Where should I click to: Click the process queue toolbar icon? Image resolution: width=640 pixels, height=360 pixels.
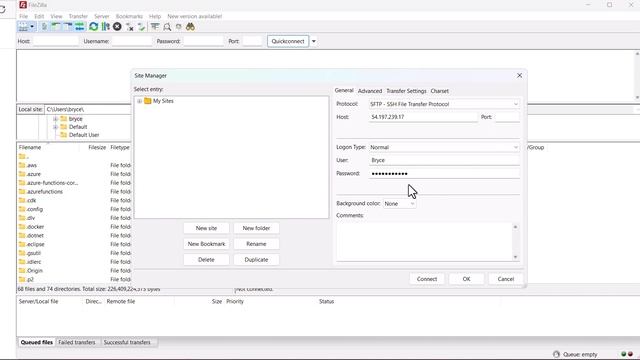tap(105, 27)
